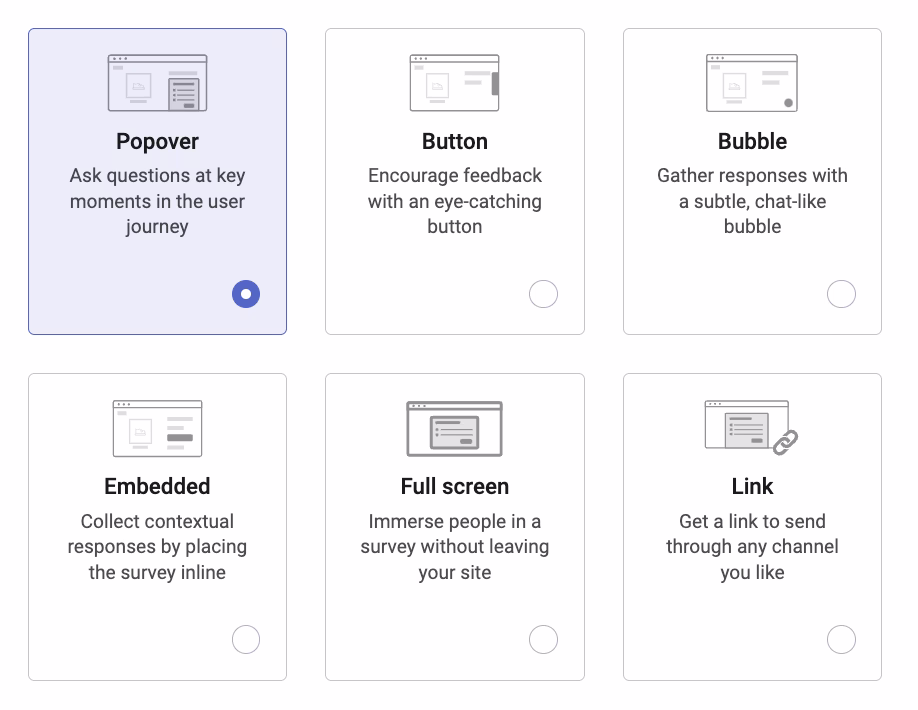The height and width of the screenshot is (710, 918).
Task: Click the Button card title
Action: [454, 141]
